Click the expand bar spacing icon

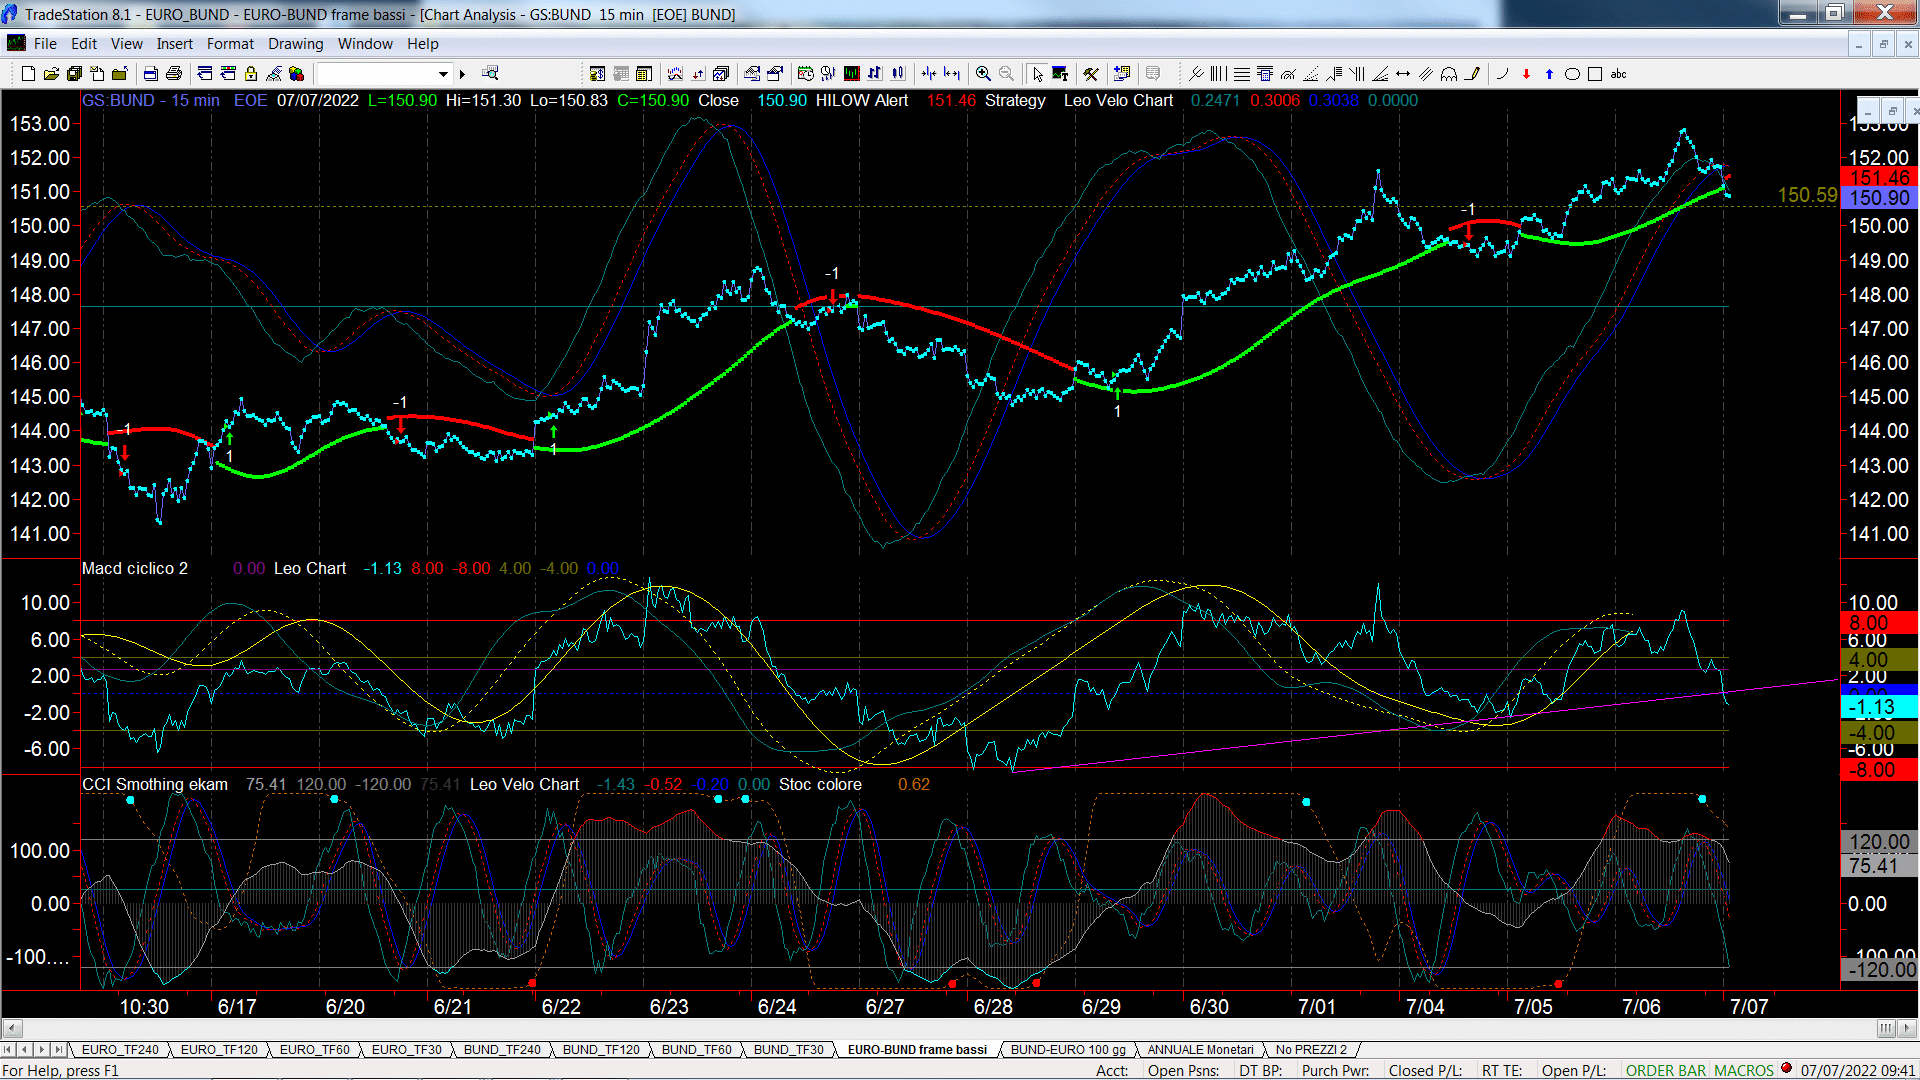(x=952, y=73)
